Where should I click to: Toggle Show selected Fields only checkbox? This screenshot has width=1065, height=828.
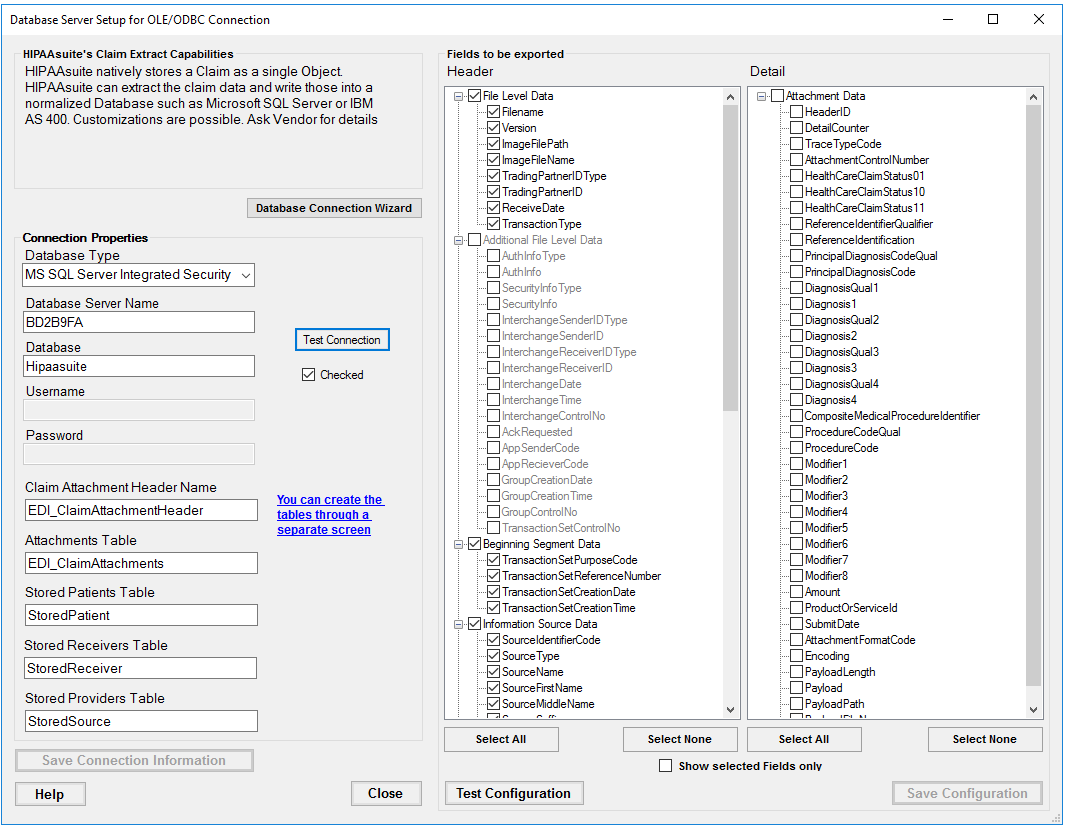(666, 766)
